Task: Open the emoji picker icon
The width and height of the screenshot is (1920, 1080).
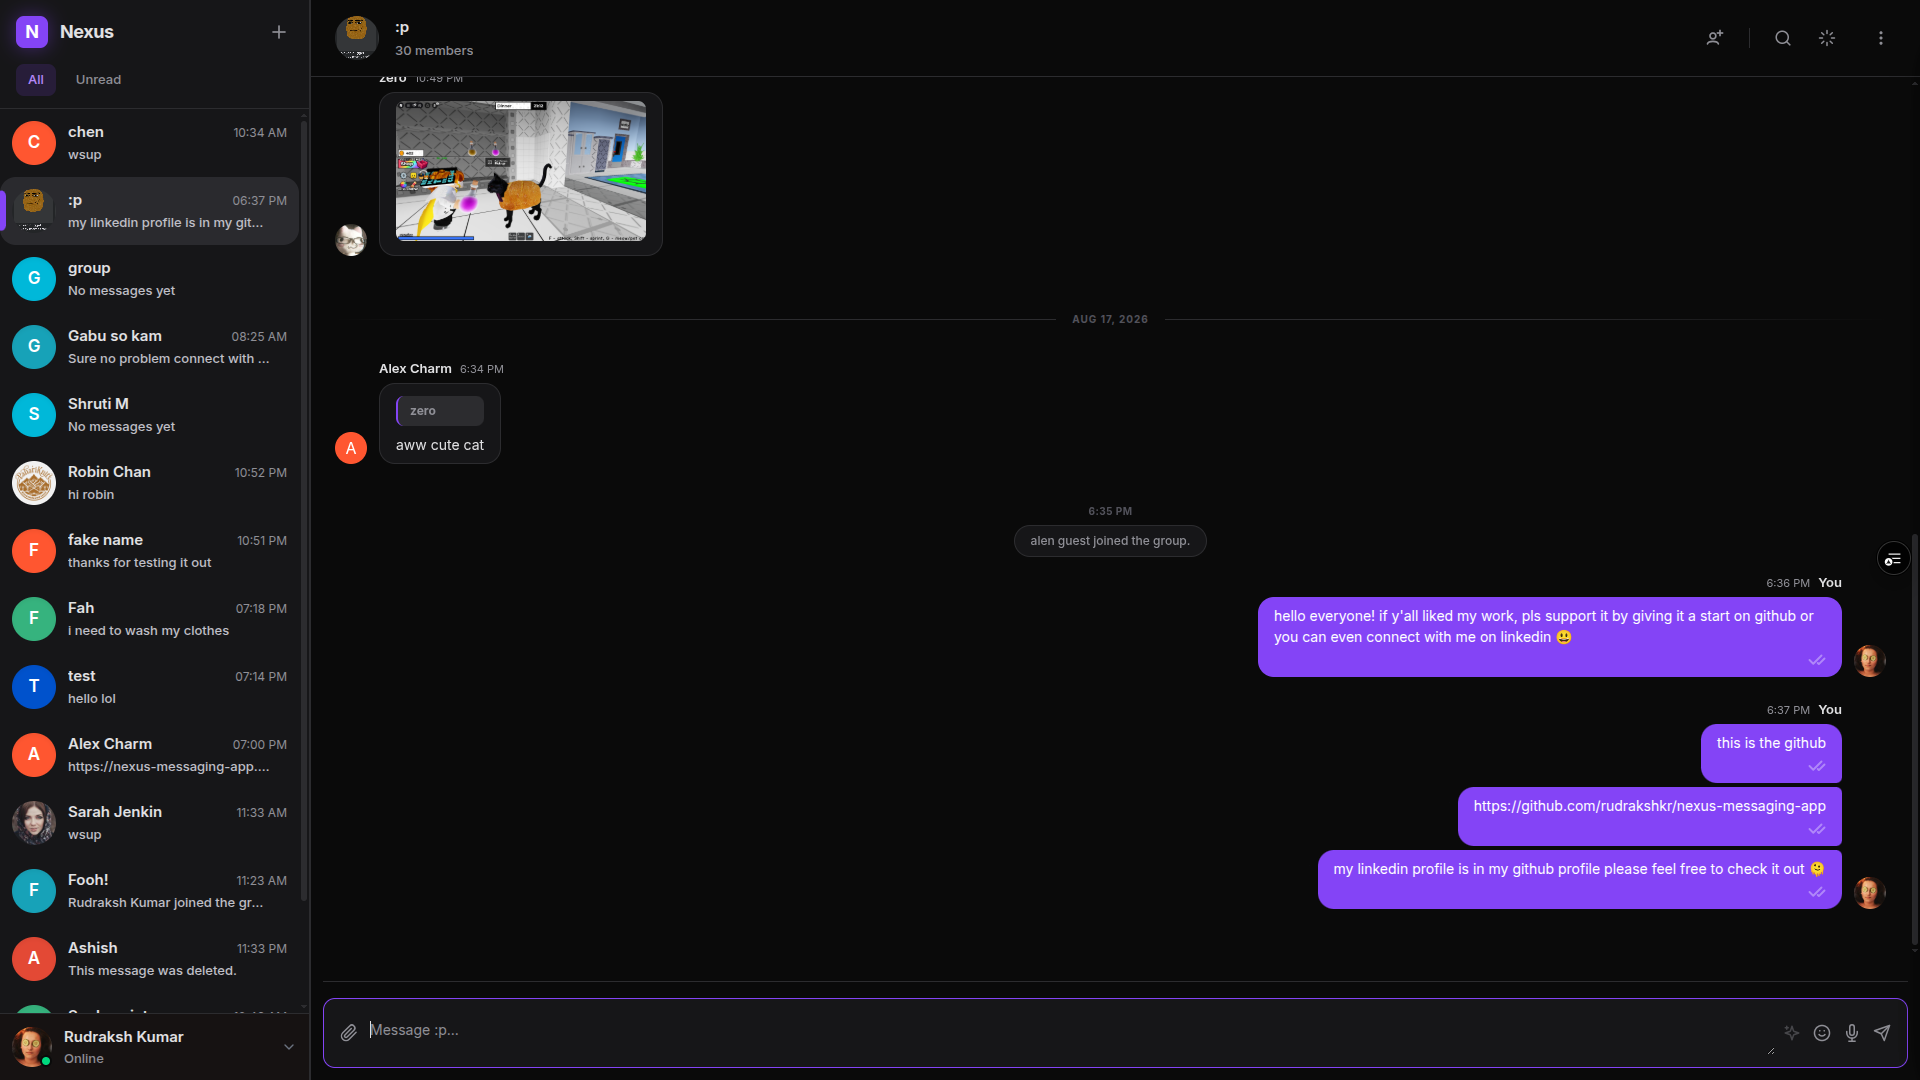Action: [1822, 1033]
